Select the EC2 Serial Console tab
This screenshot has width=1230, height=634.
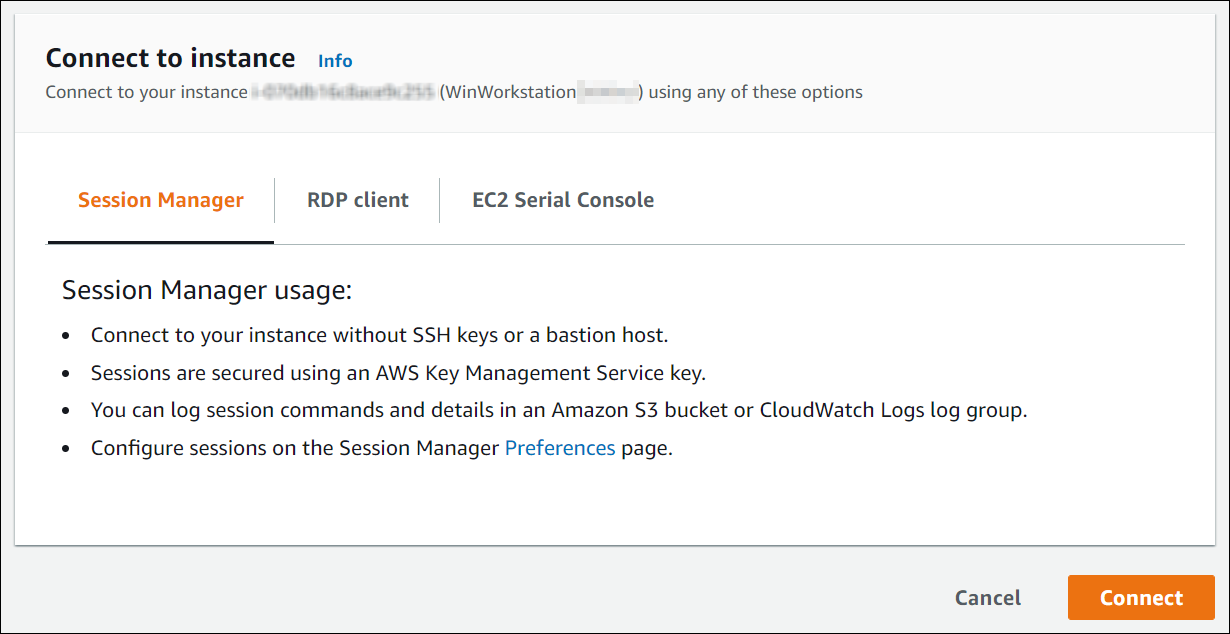click(x=563, y=200)
